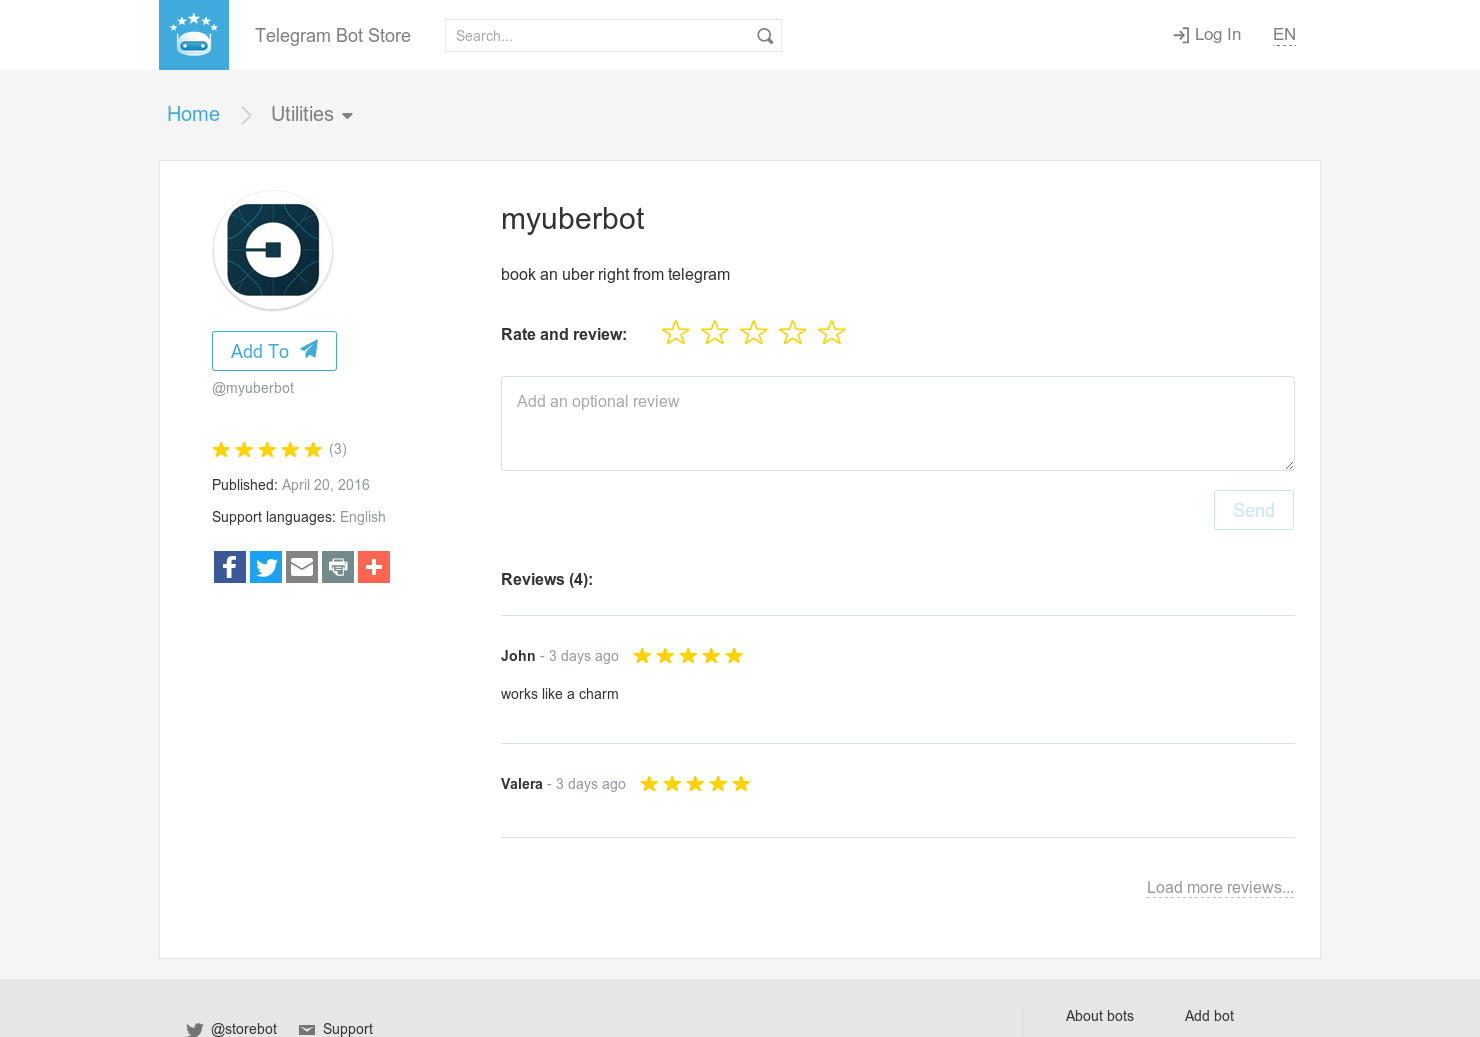Click the Send review button
The image size is (1480, 1037).
[x=1254, y=510]
